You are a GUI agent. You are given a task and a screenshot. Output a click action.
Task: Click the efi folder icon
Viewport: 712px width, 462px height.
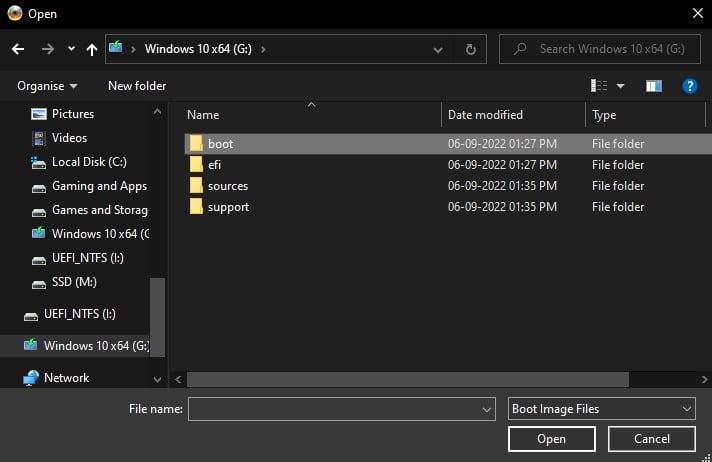tap(196, 164)
